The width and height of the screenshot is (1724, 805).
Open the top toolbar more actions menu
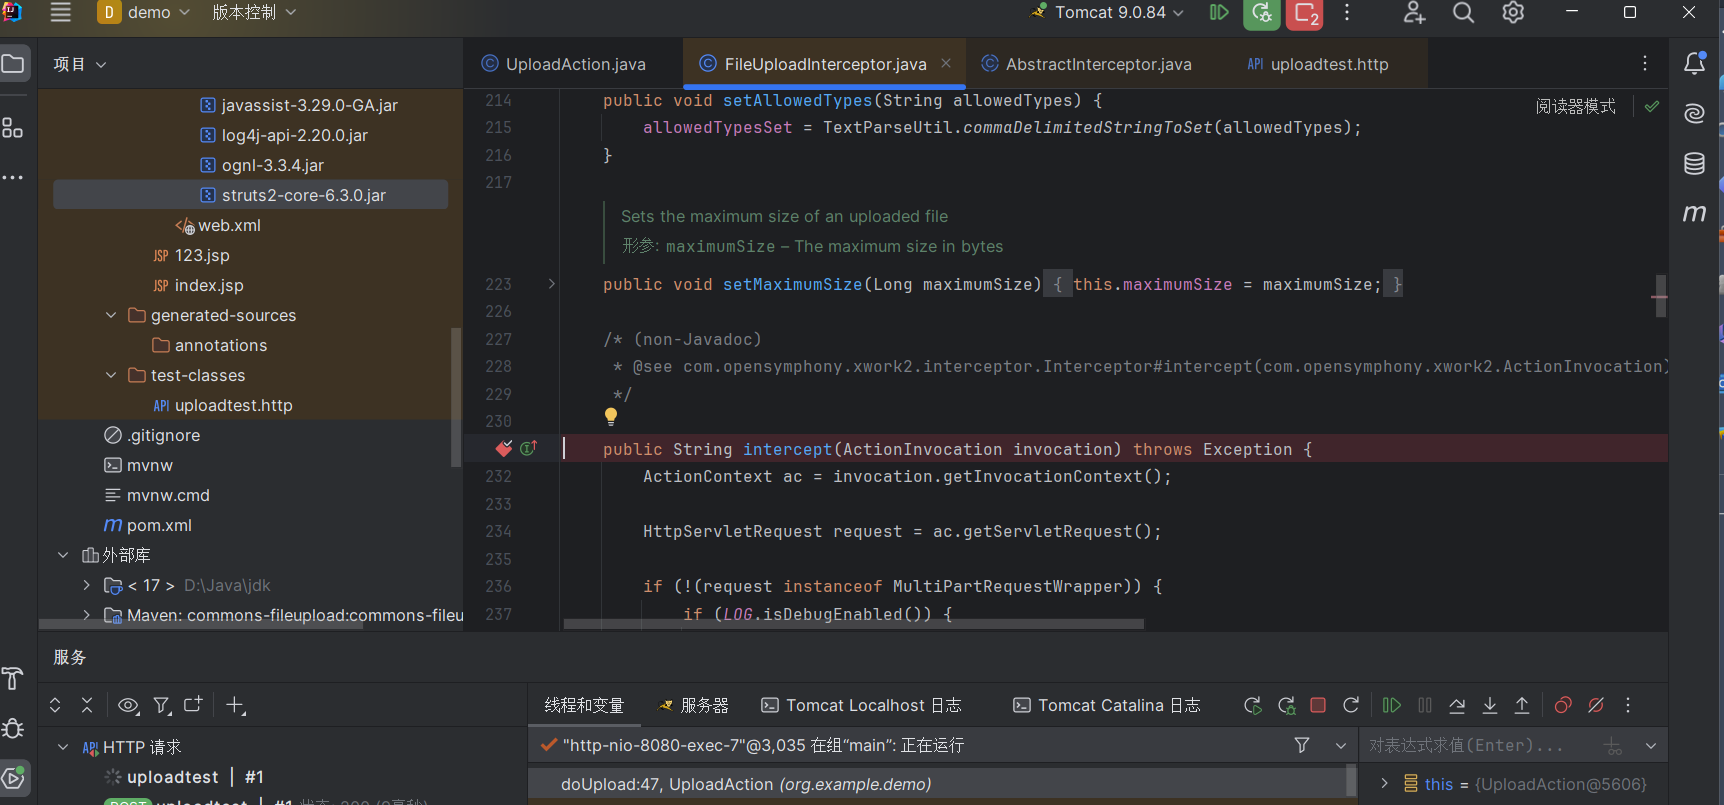1347,12
